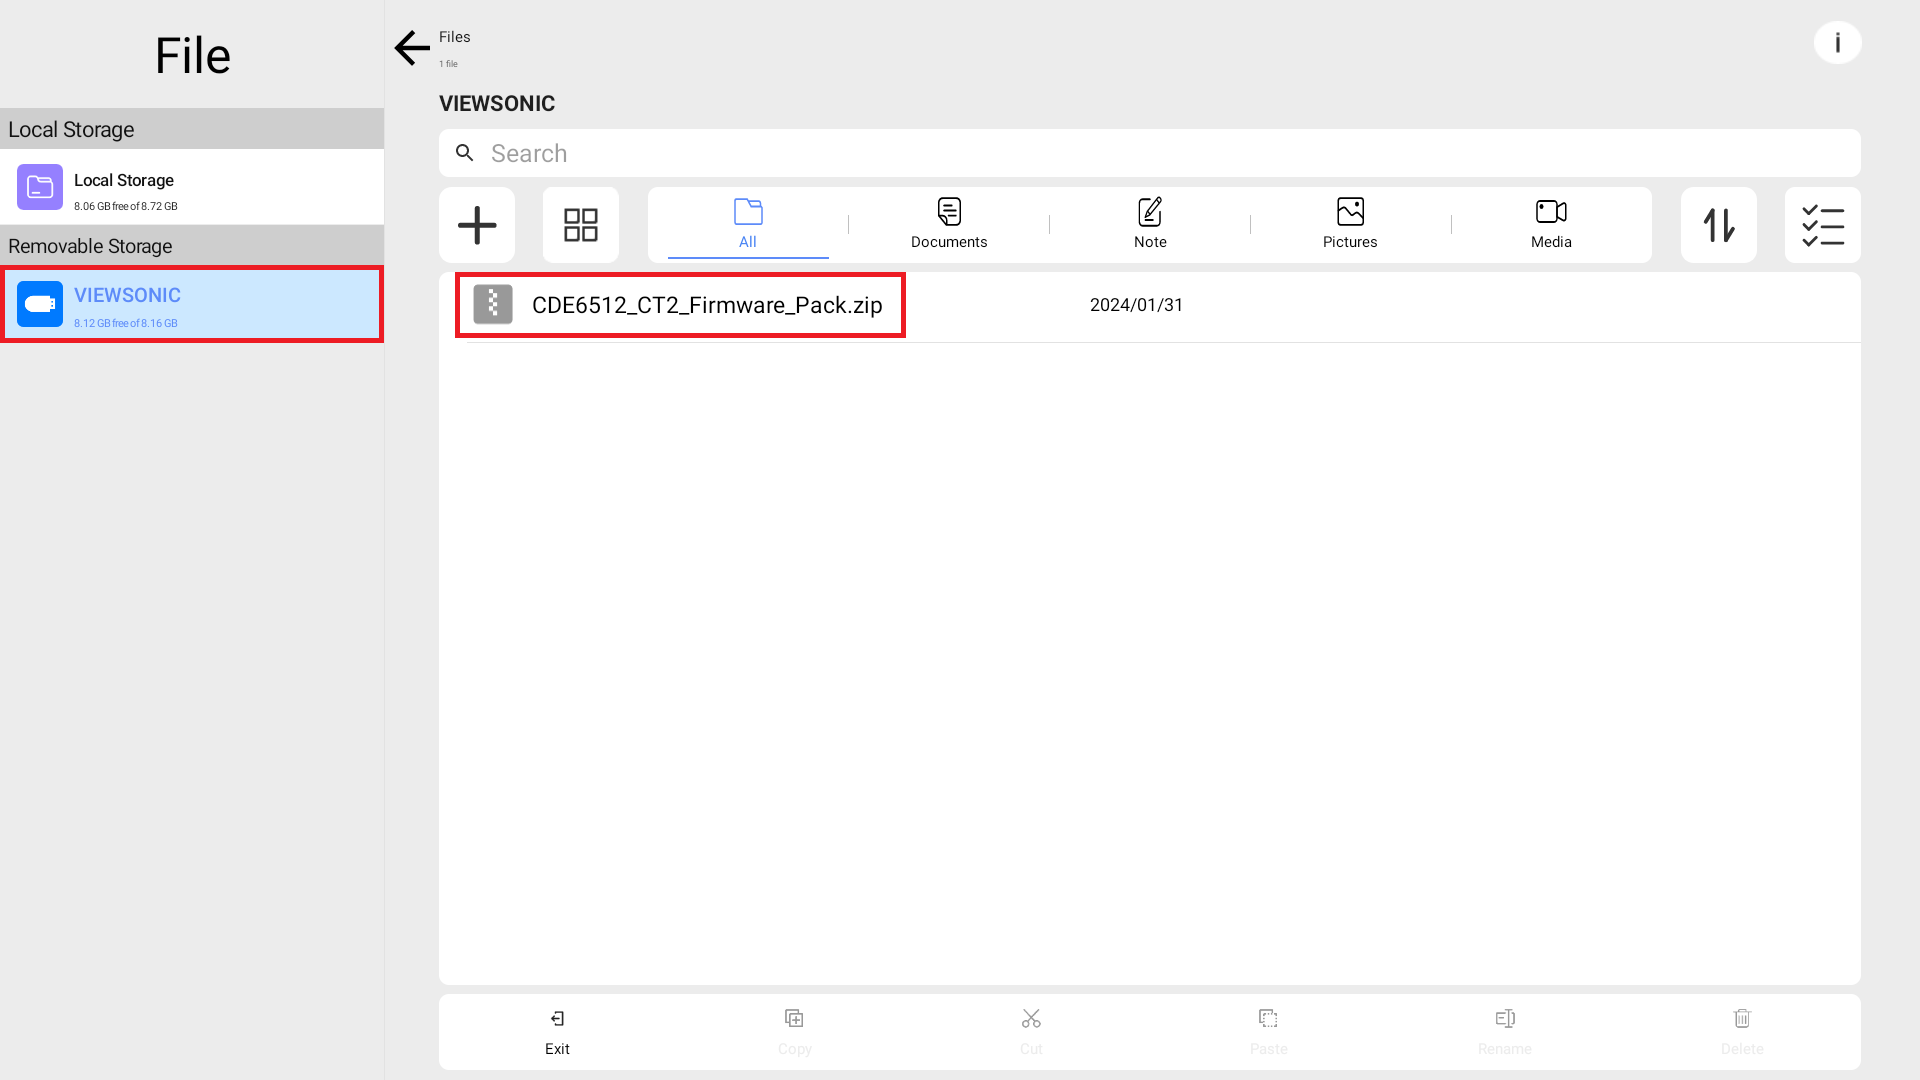Filter by the Note category
This screenshot has height=1080, width=1920.
point(1150,224)
